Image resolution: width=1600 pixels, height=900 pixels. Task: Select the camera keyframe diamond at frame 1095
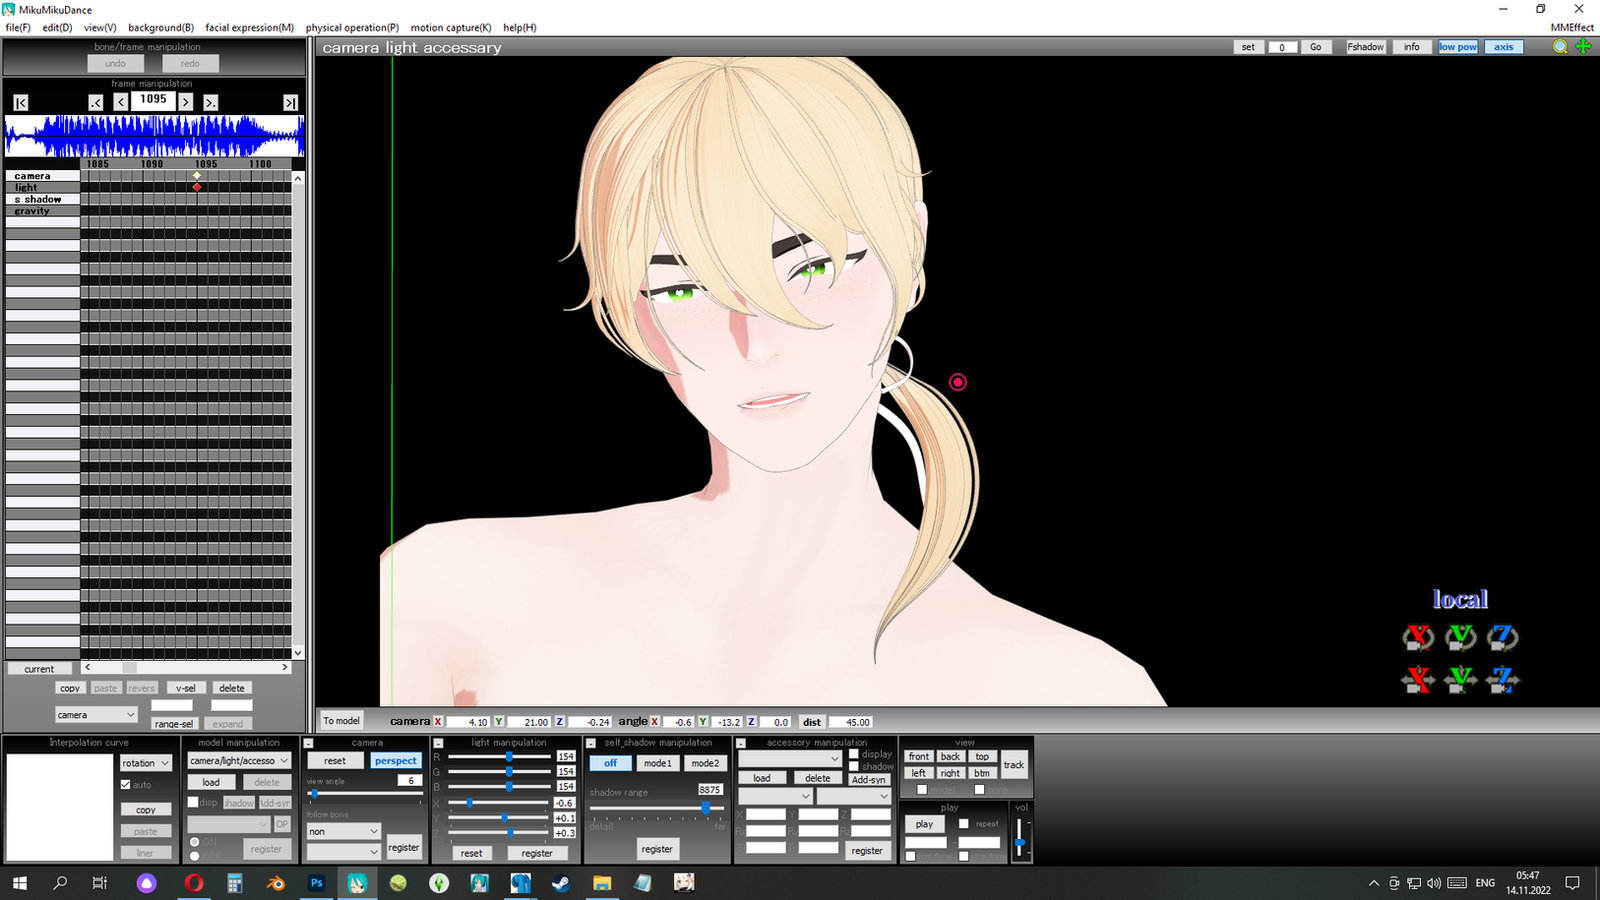click(197, 176)
